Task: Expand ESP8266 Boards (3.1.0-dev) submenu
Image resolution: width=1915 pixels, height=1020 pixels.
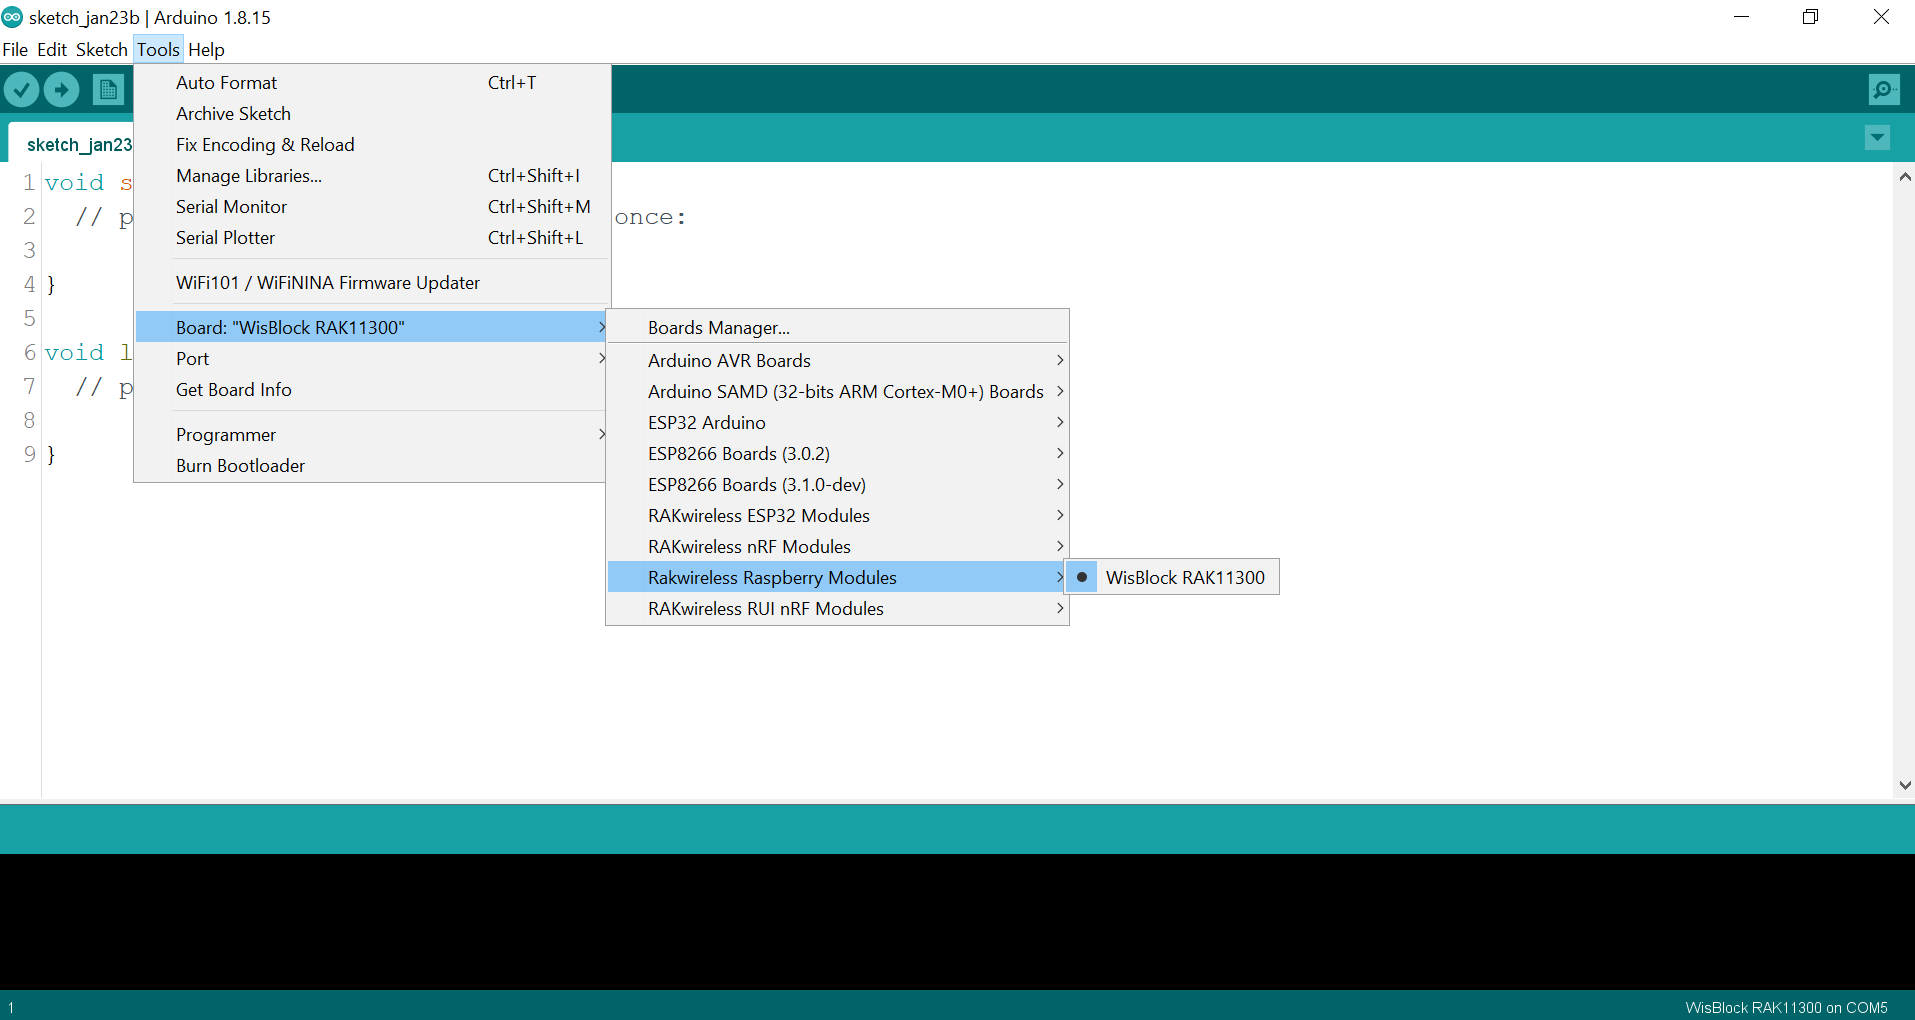Action: tap(838, 485)
